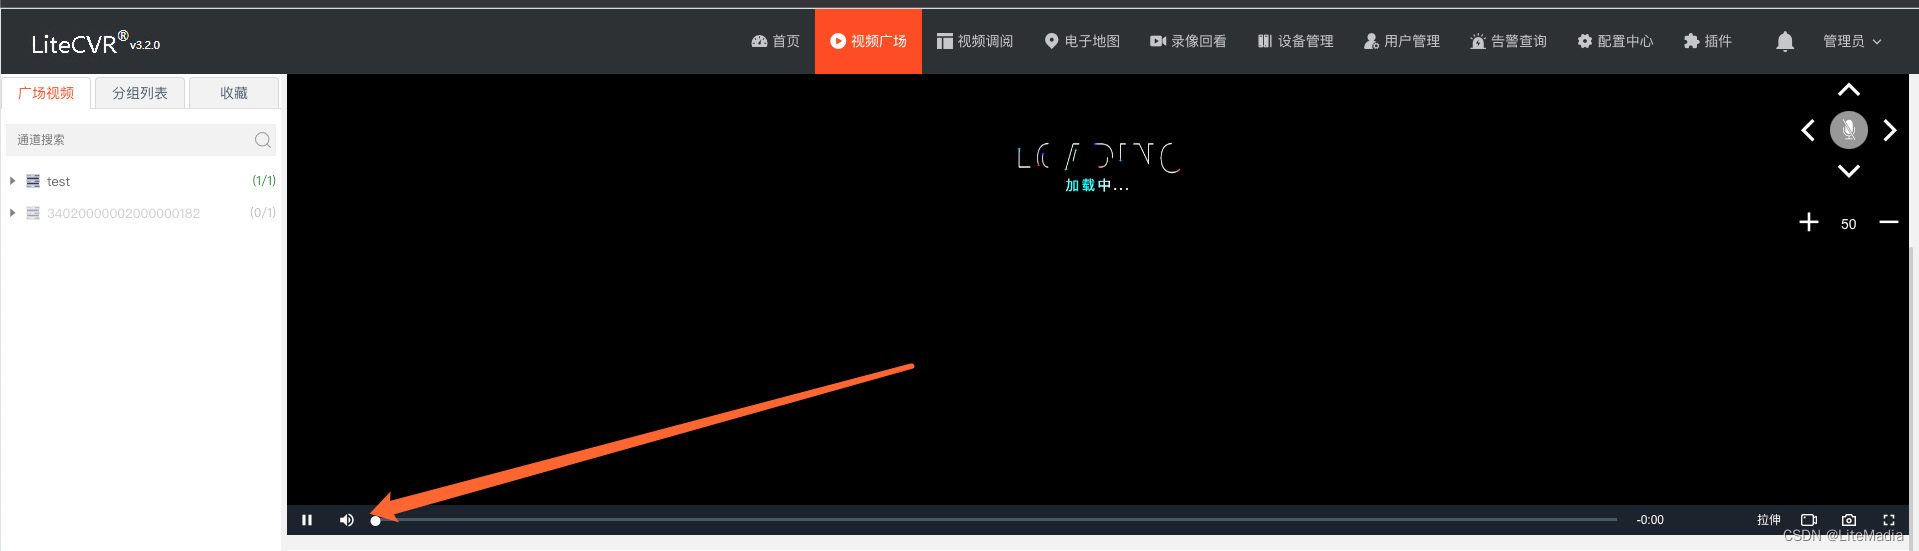Decrease PTZ speed with minus button
Image resolution: width=1919 pixels, height=551 pixels.
pyautogui.click(x=1889, y=222)
